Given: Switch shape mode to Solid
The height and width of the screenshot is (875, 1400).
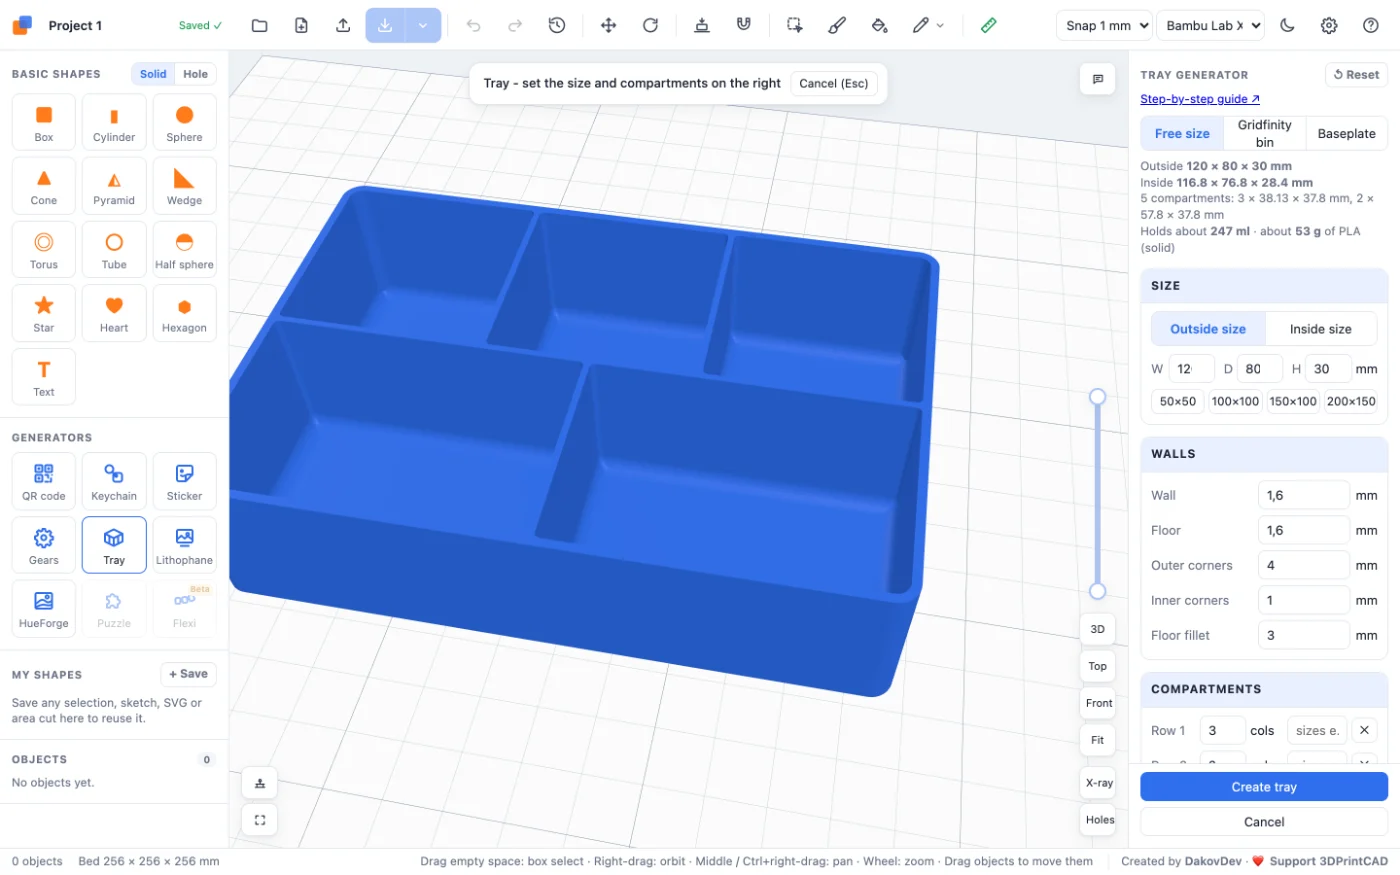Looking at the screenshot, I should 153,74.
